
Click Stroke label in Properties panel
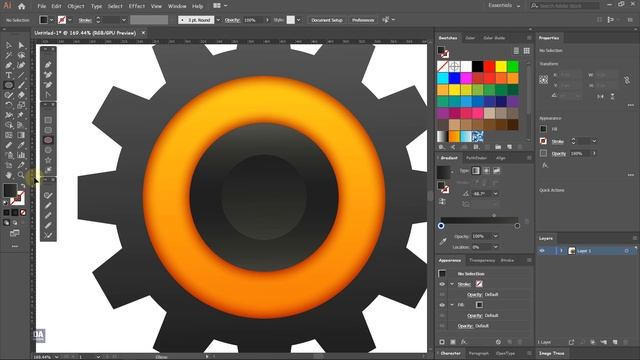(x=558, y=142)
